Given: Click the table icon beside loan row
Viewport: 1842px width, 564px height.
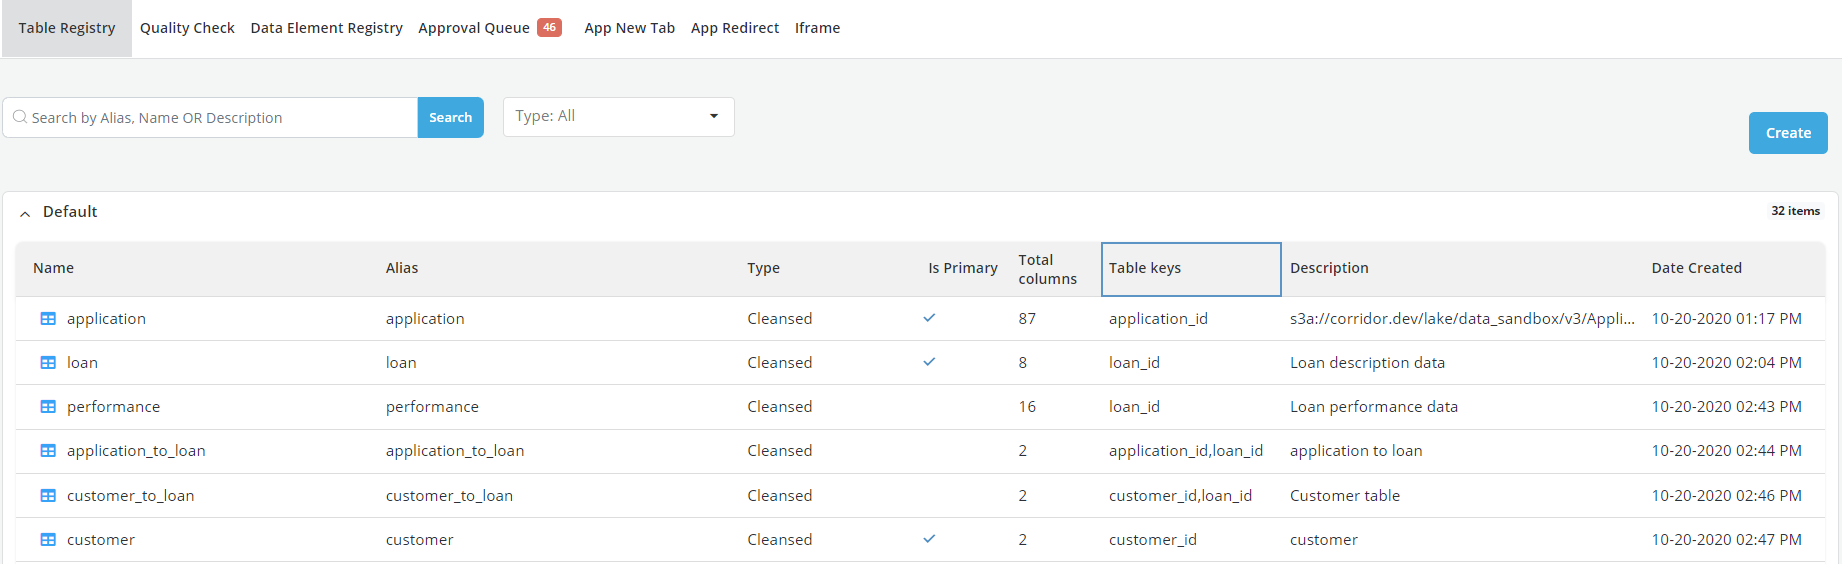Looking at the screenshot, I should [x=48, y=363].
